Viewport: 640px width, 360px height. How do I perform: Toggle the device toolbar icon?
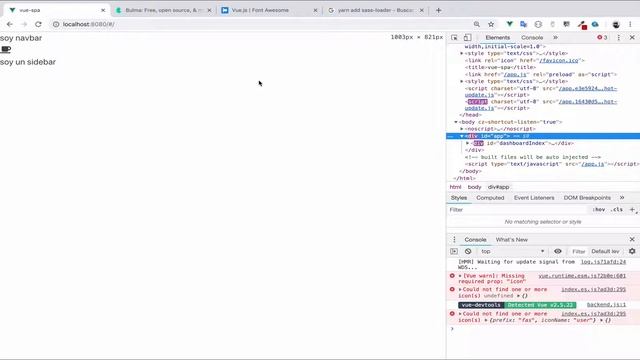click(x=467, y=38)
